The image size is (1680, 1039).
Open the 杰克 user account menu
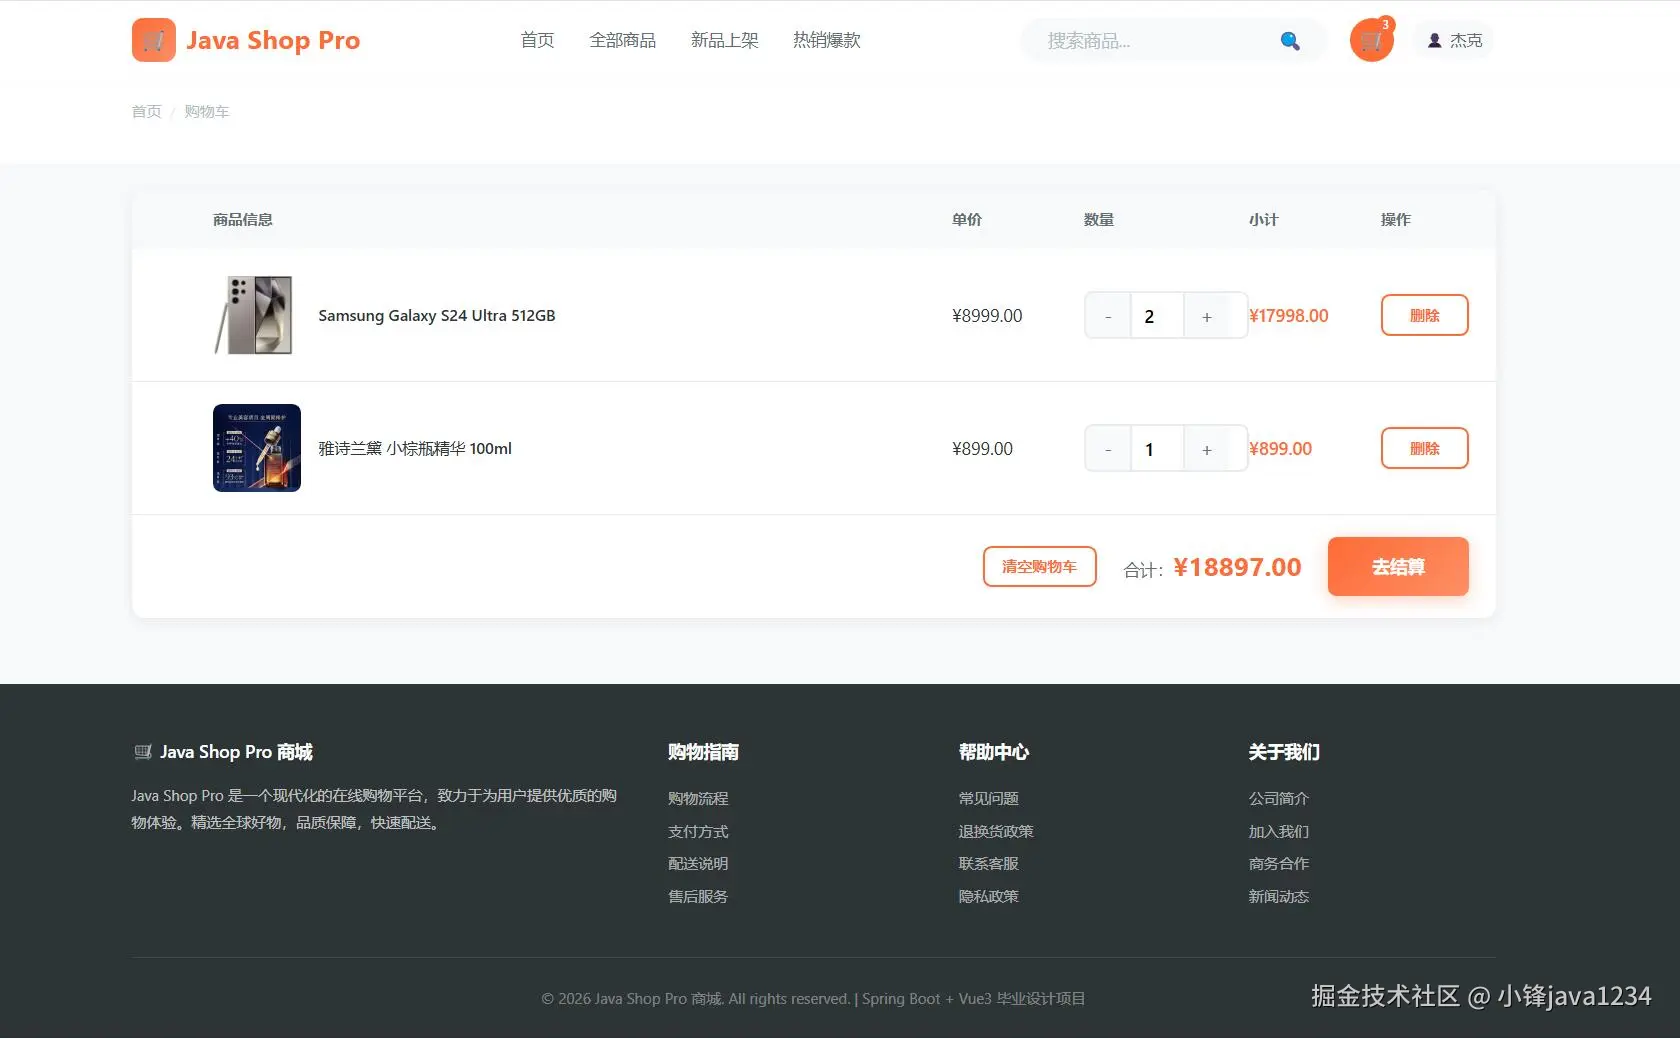1454,40
